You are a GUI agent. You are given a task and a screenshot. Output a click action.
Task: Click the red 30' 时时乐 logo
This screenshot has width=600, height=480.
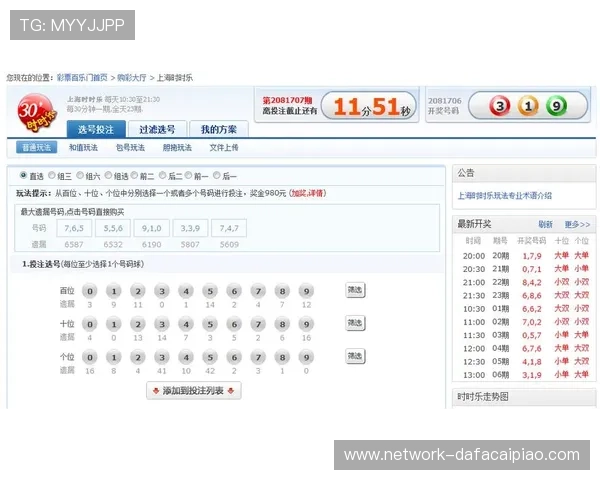pyautogui.click(x=36, y=113)
